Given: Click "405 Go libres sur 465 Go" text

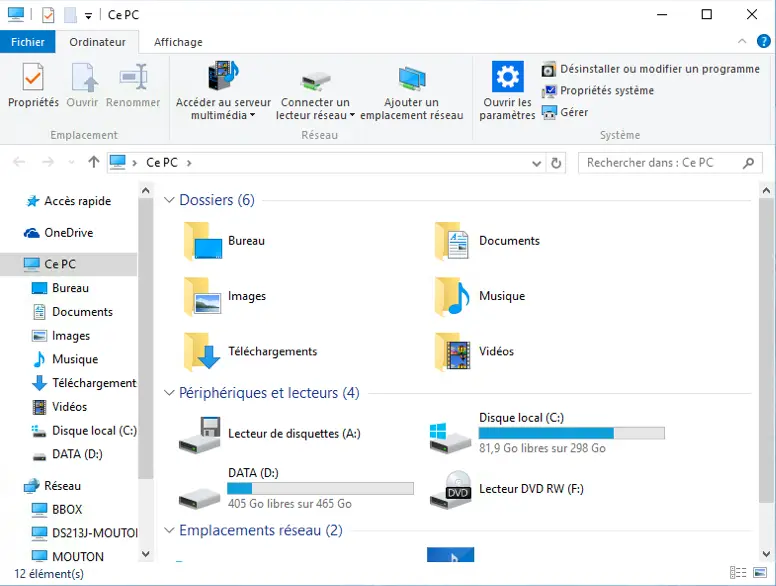Looking at the screenshot, I should [290, 504].
